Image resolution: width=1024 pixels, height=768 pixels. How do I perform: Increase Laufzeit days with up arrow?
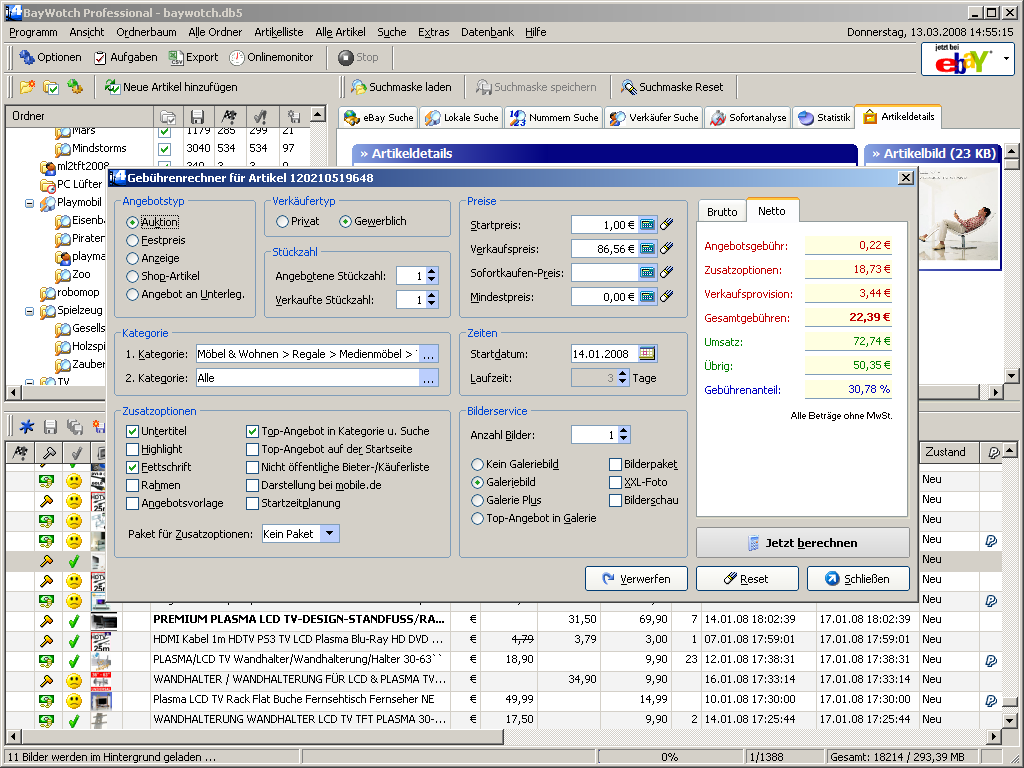point(622,374)
